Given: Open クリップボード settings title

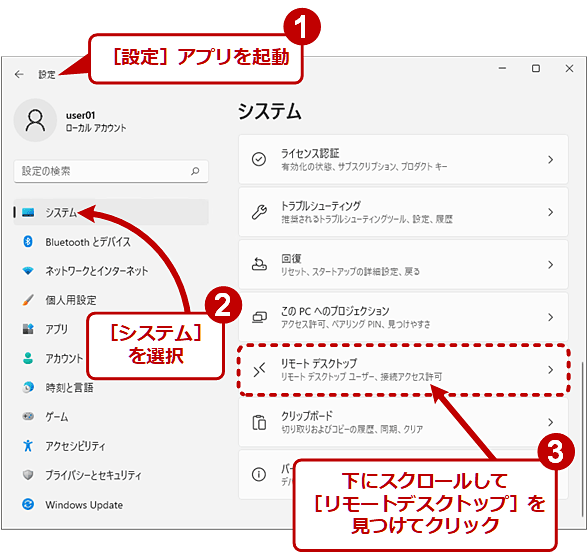Looking at the screenshot, I should (x=307, y=416).
